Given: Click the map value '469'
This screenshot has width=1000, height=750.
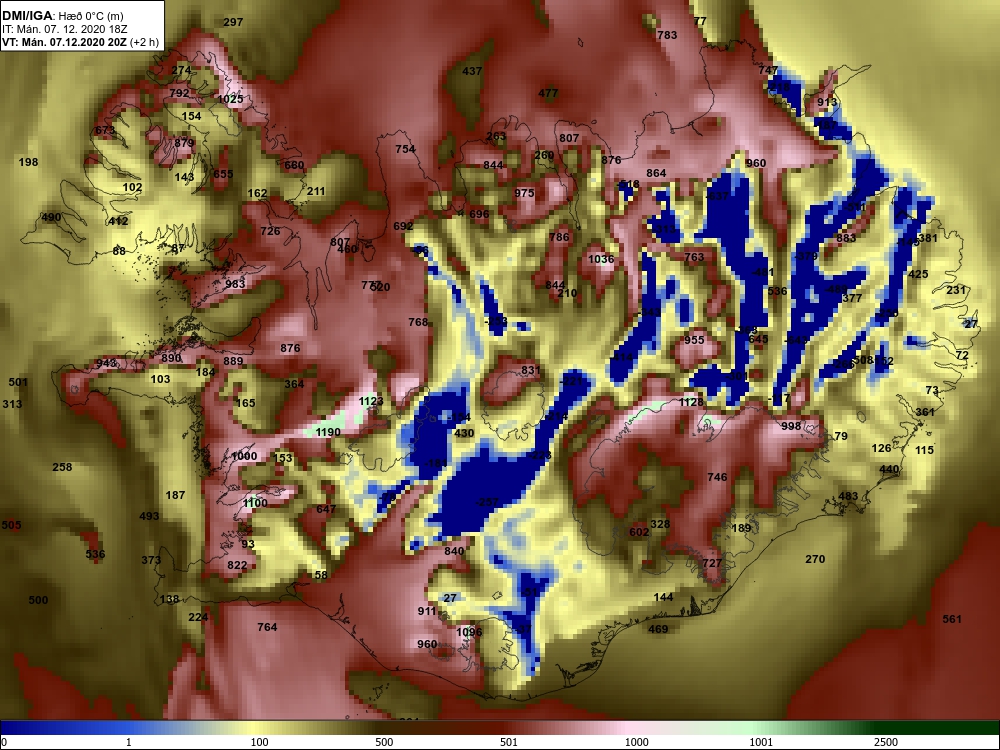Looking at the screenshot, I should coord(658,629).
